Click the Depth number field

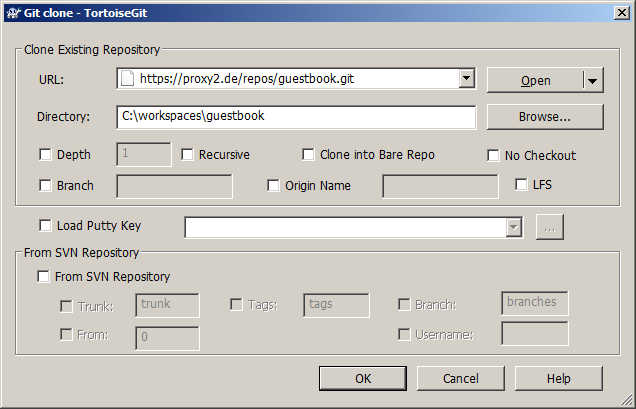pyautogui.click(x=144, y=154)
